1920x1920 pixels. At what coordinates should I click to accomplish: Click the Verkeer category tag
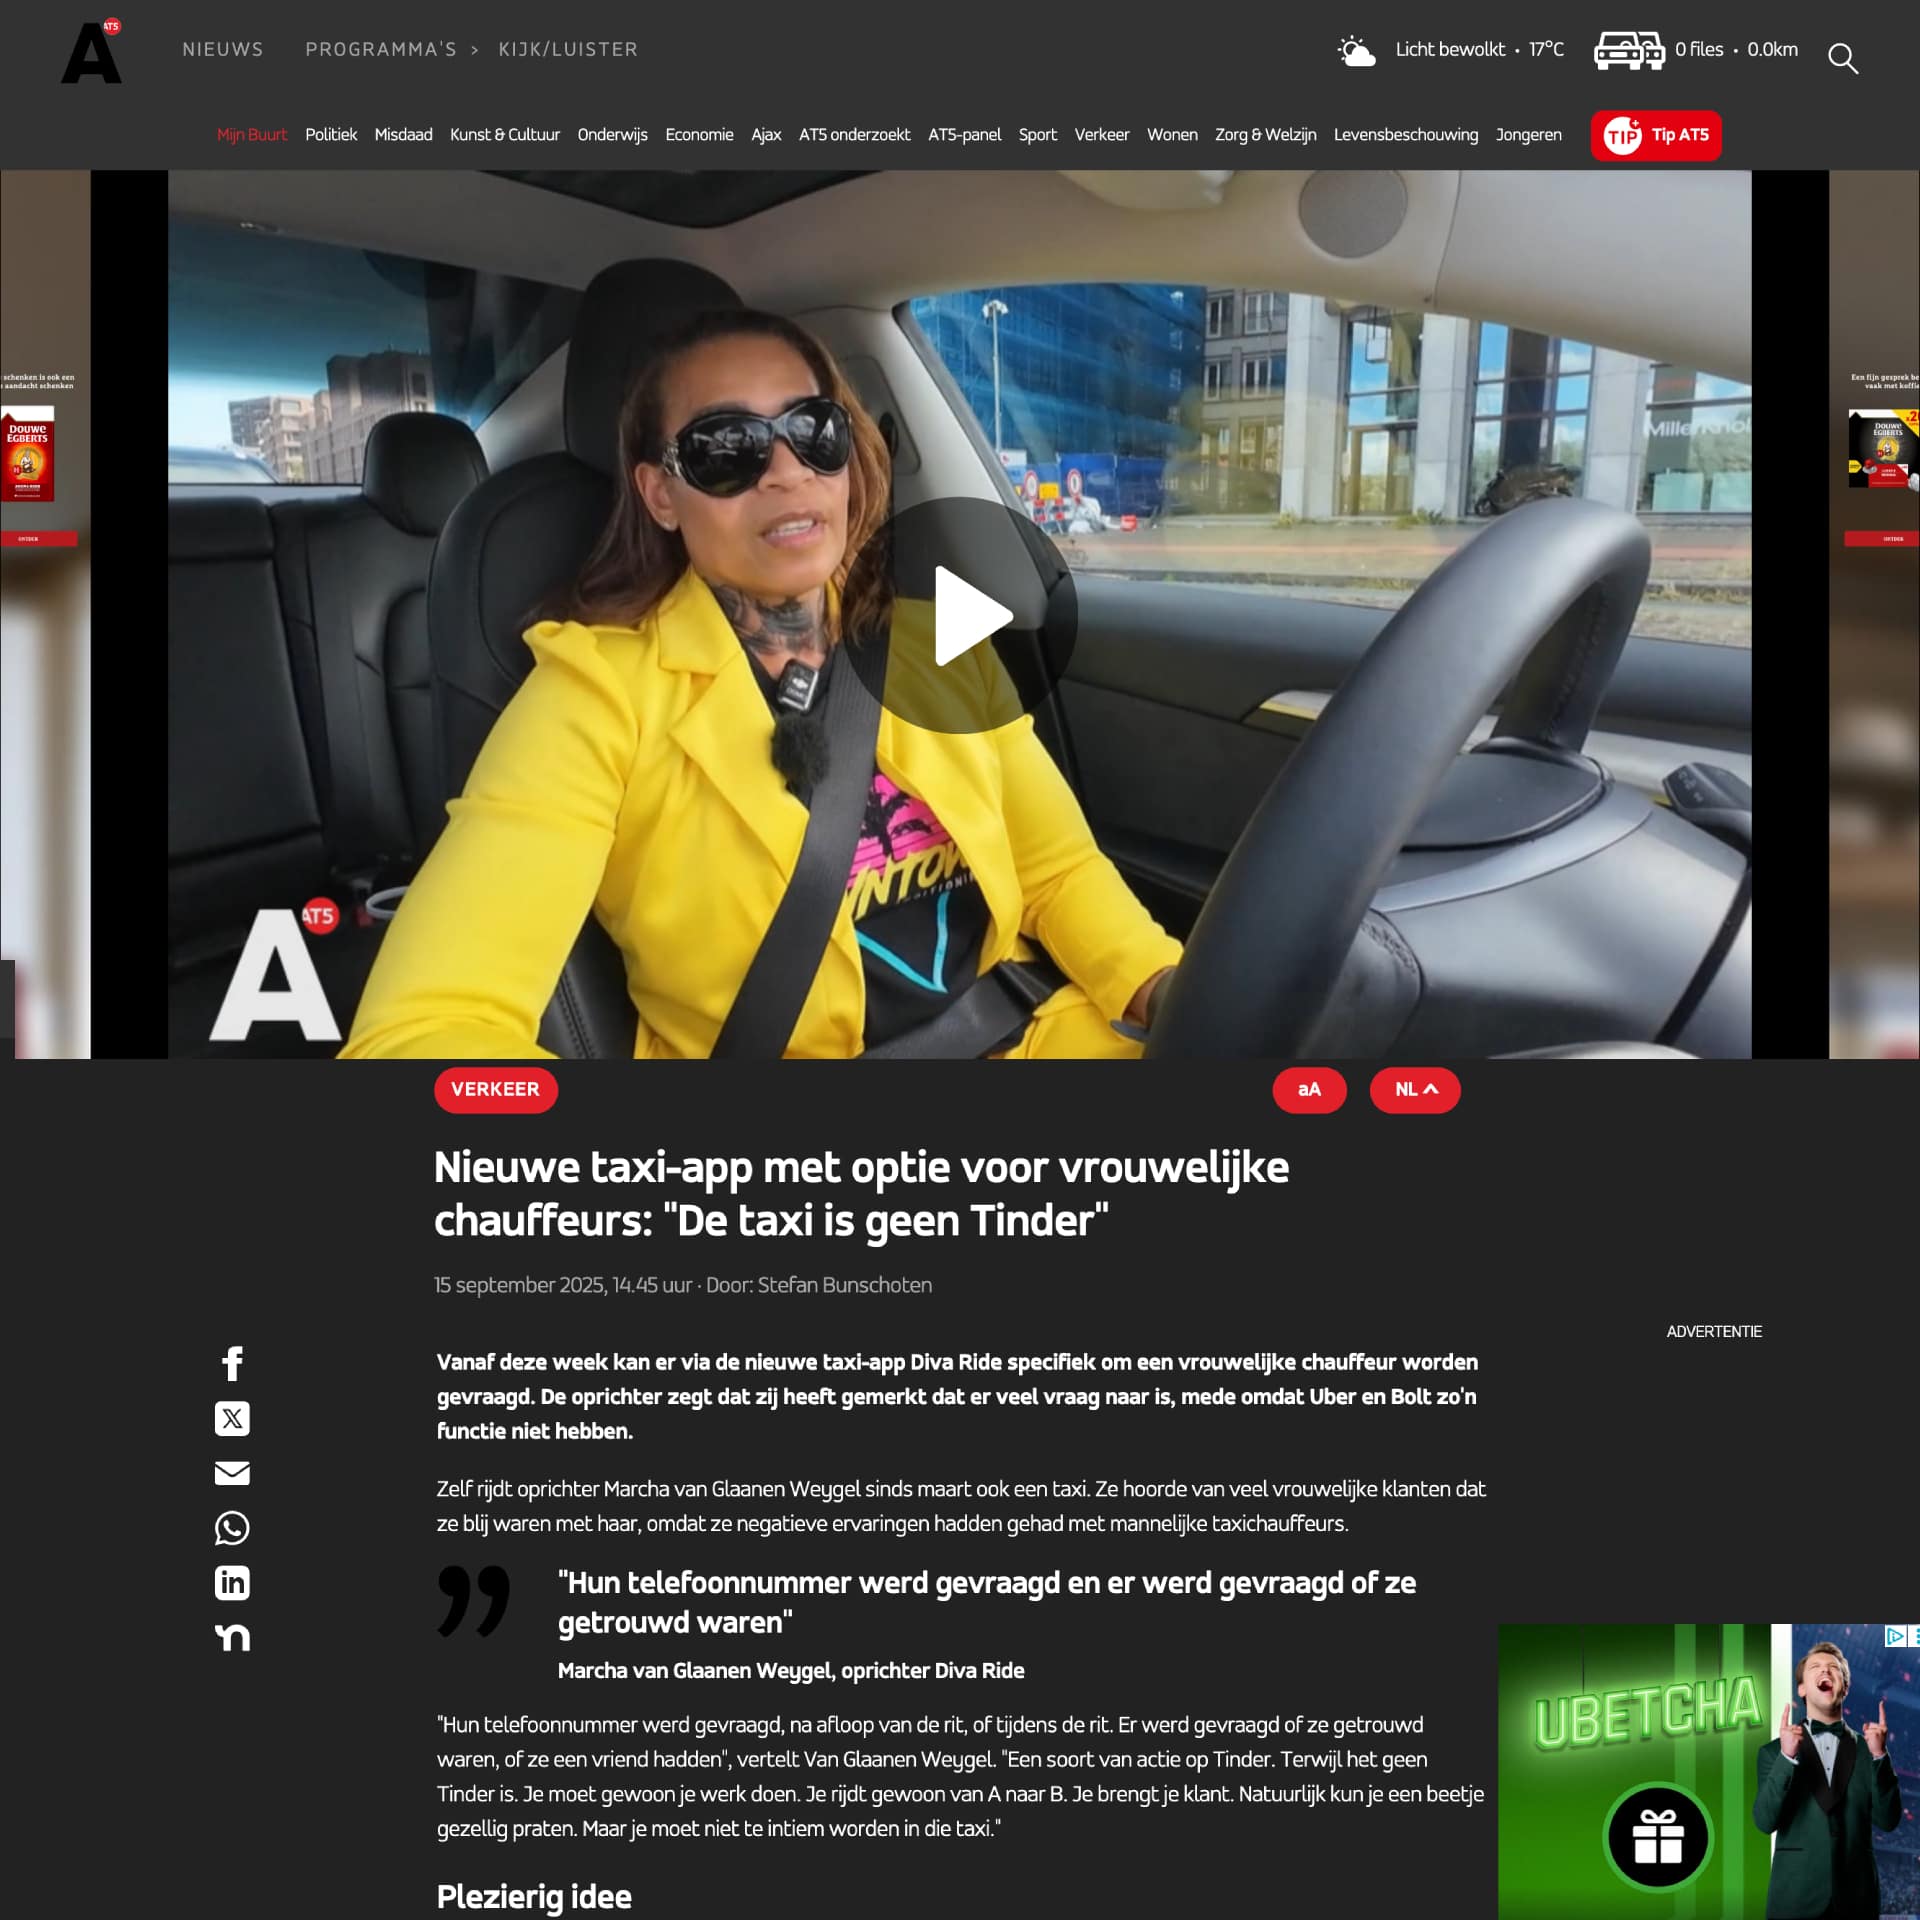point(495,1089)
